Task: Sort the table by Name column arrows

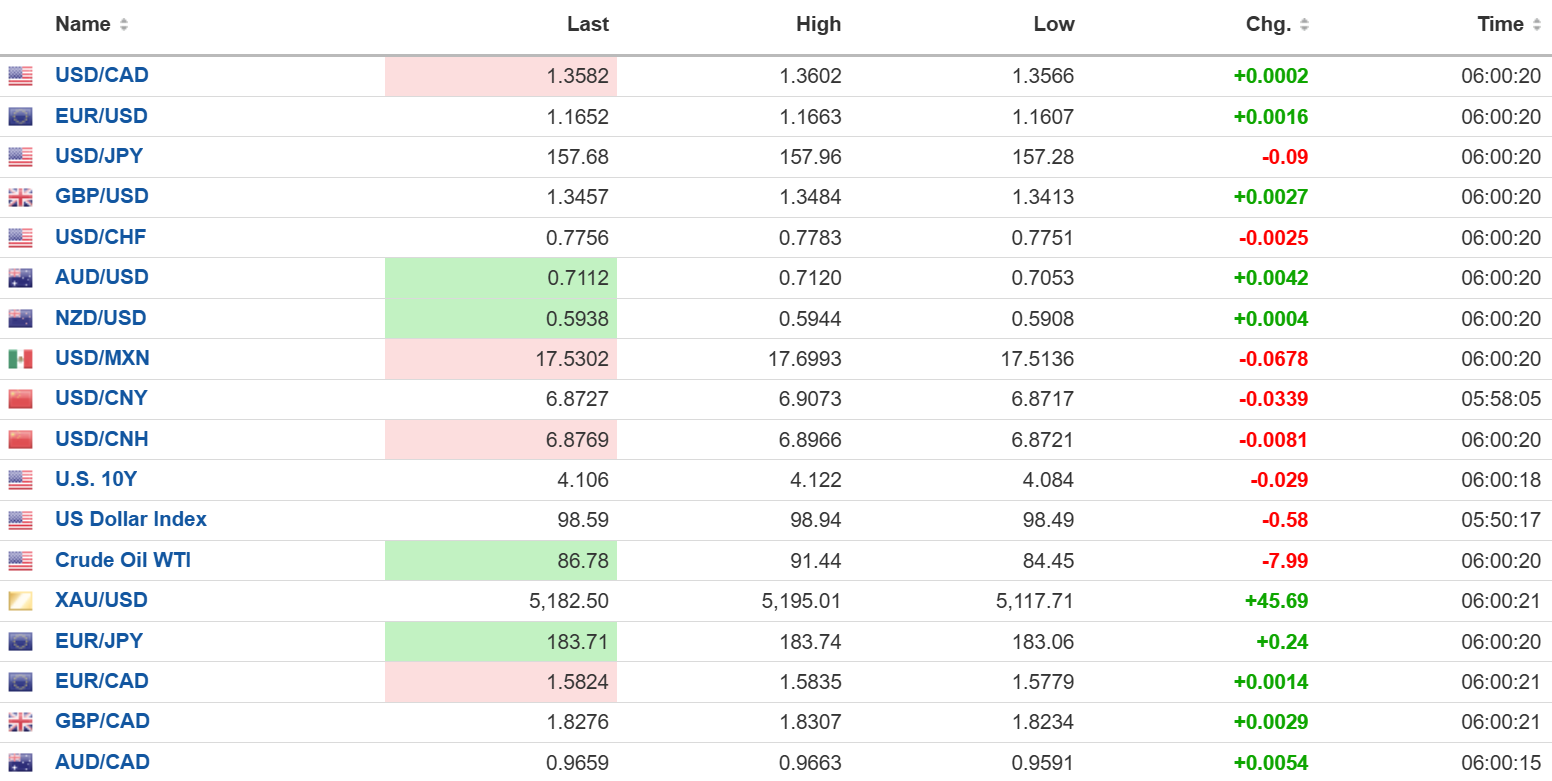Action: pos(124,25)
